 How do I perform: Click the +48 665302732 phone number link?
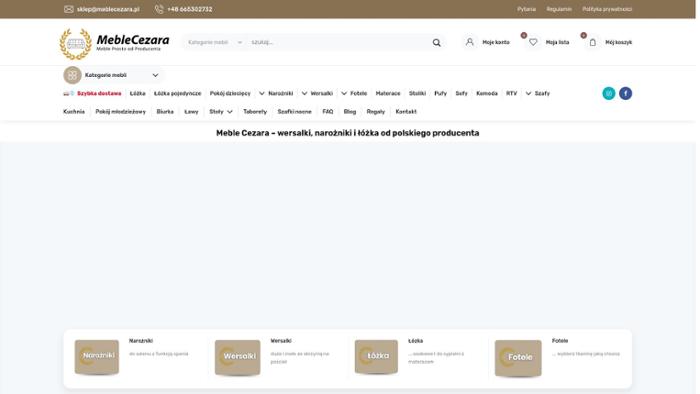(190, 9)
